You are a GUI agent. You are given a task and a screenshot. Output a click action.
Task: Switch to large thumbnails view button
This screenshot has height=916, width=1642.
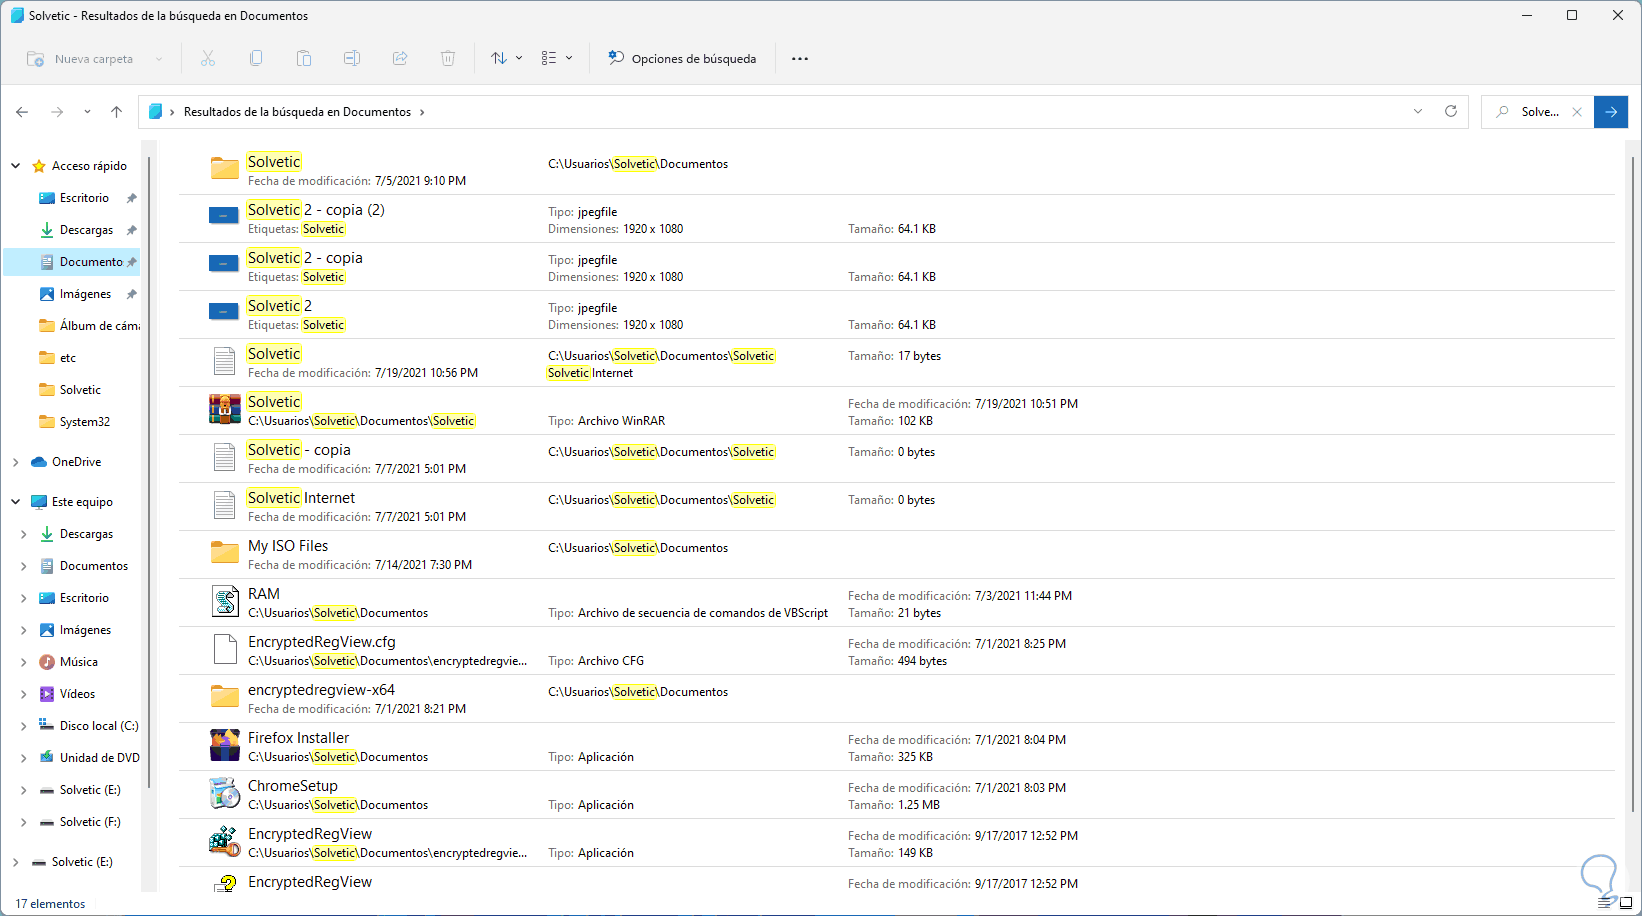click(x=1626, y=903)
